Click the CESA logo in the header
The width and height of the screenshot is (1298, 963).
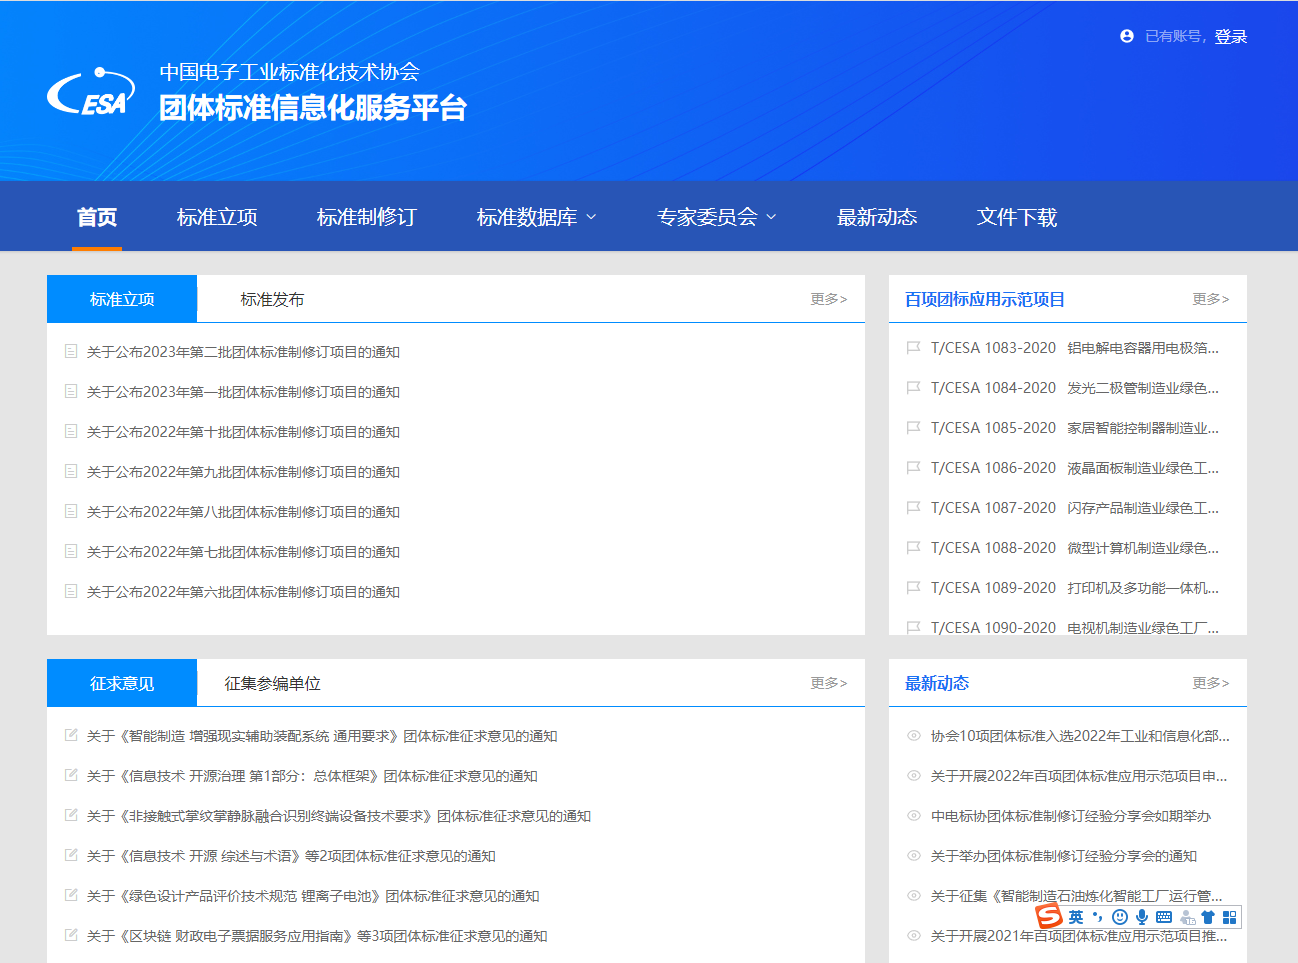(91, 91)
